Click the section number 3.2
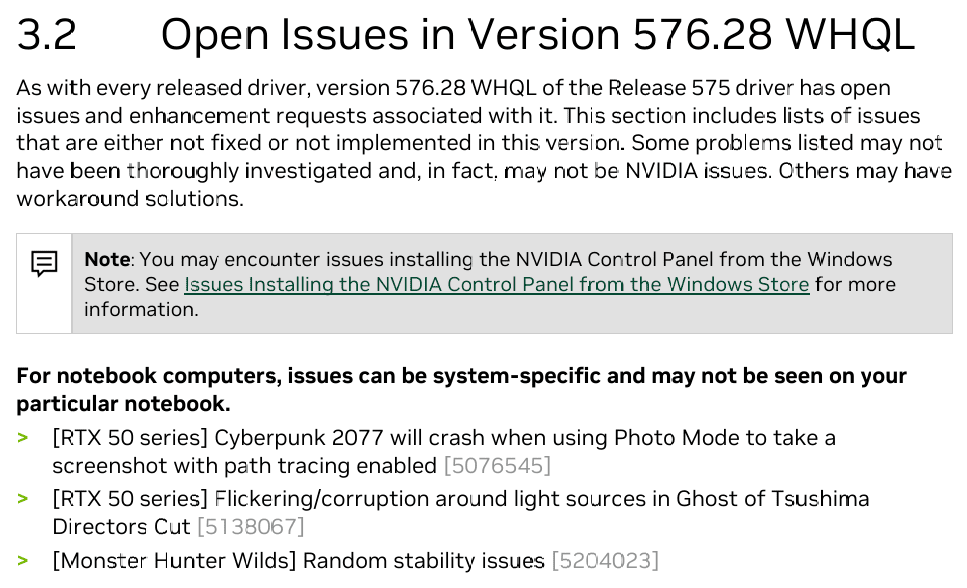Image resolution: width=967 pixels, height=588 pixels. tap(47, 35)
